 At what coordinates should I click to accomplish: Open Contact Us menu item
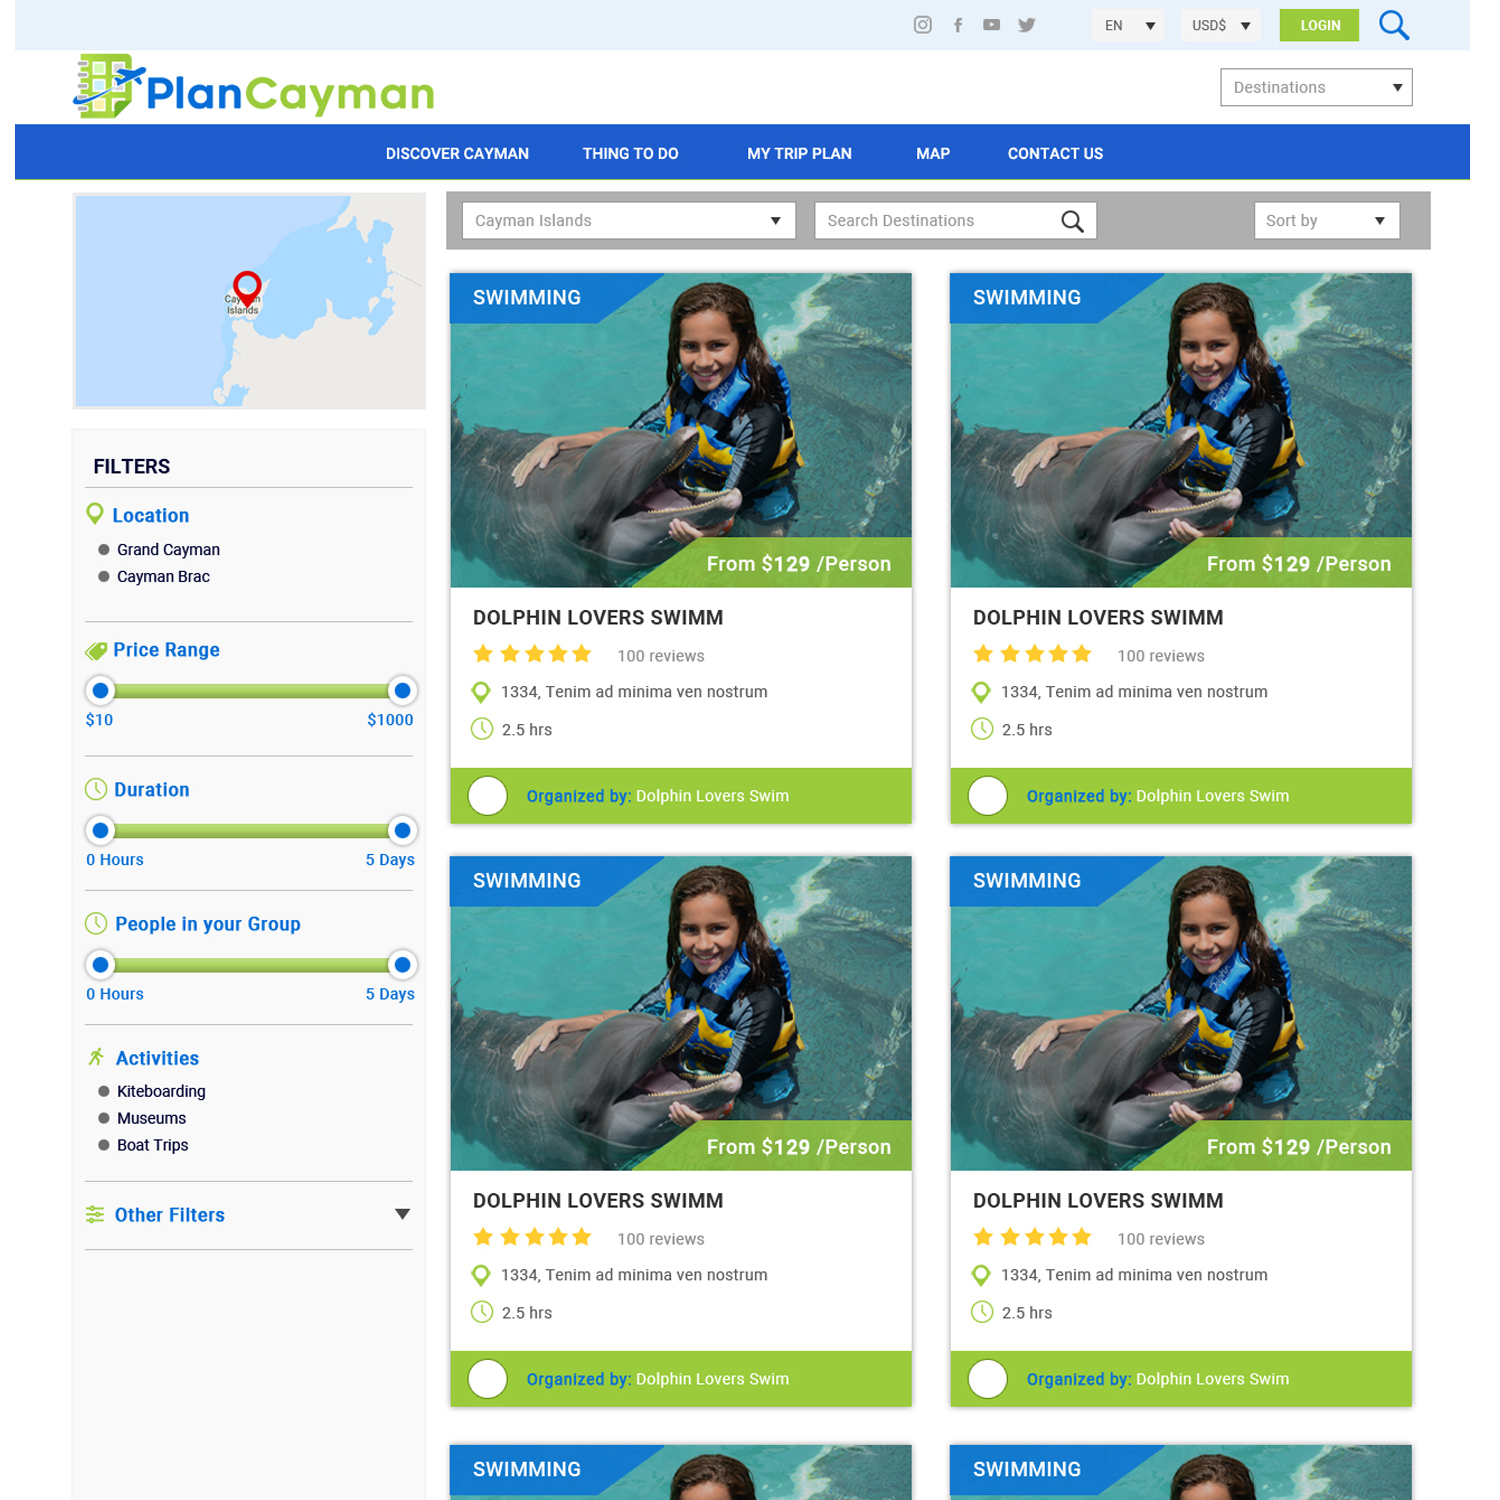point(1055,153)
